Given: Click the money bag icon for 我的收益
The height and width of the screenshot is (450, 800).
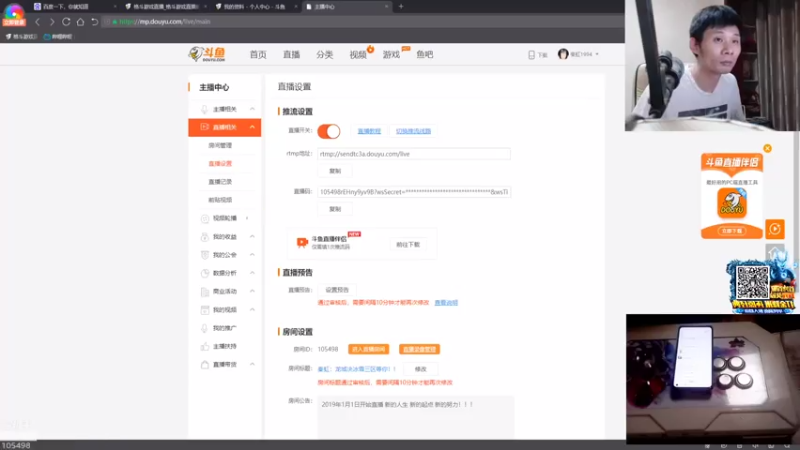Looking at the screenshot, I should coord(205,237).
